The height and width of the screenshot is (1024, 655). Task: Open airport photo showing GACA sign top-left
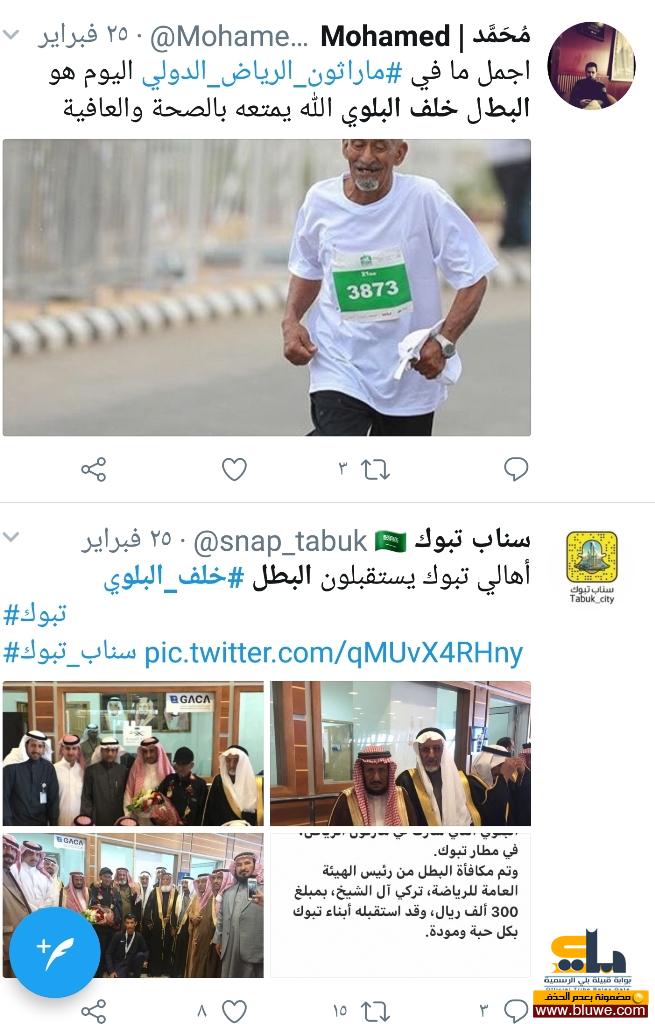[133, 754]
